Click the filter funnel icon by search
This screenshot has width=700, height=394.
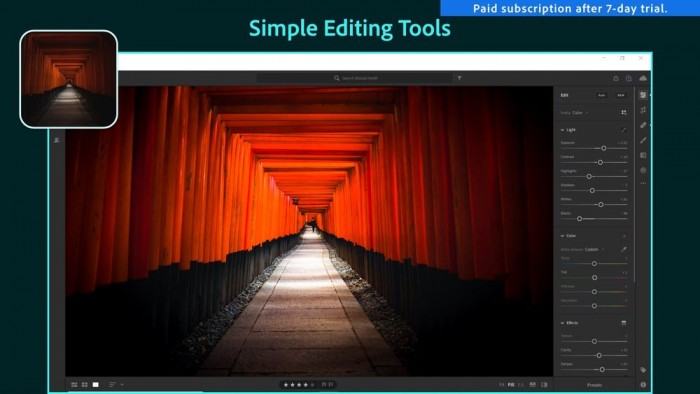click(459, 78)
